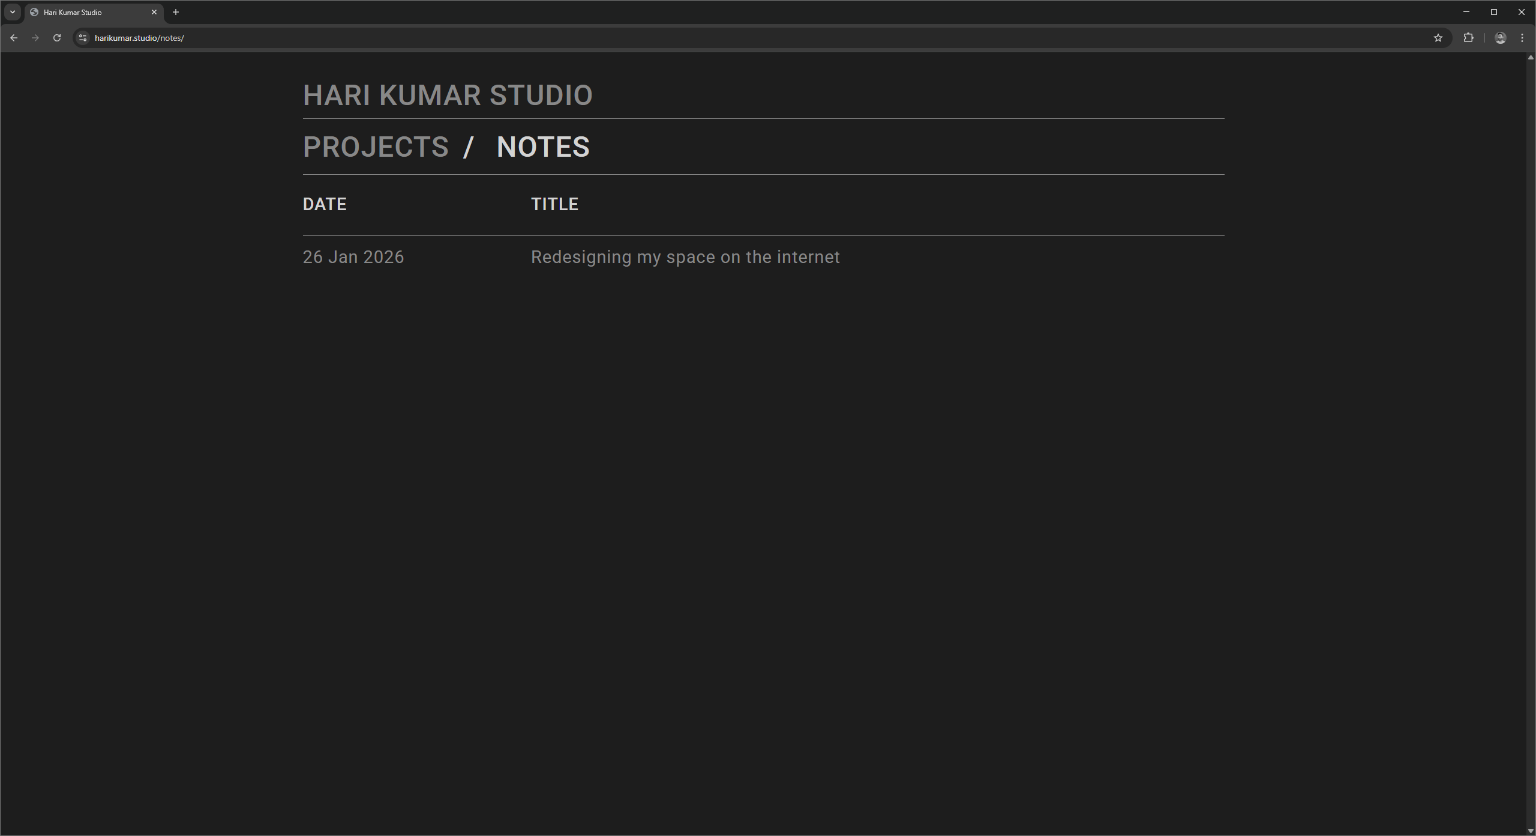Maximize or restore the browser window
The image size is (1536, 836).
tap(1494, 12)
